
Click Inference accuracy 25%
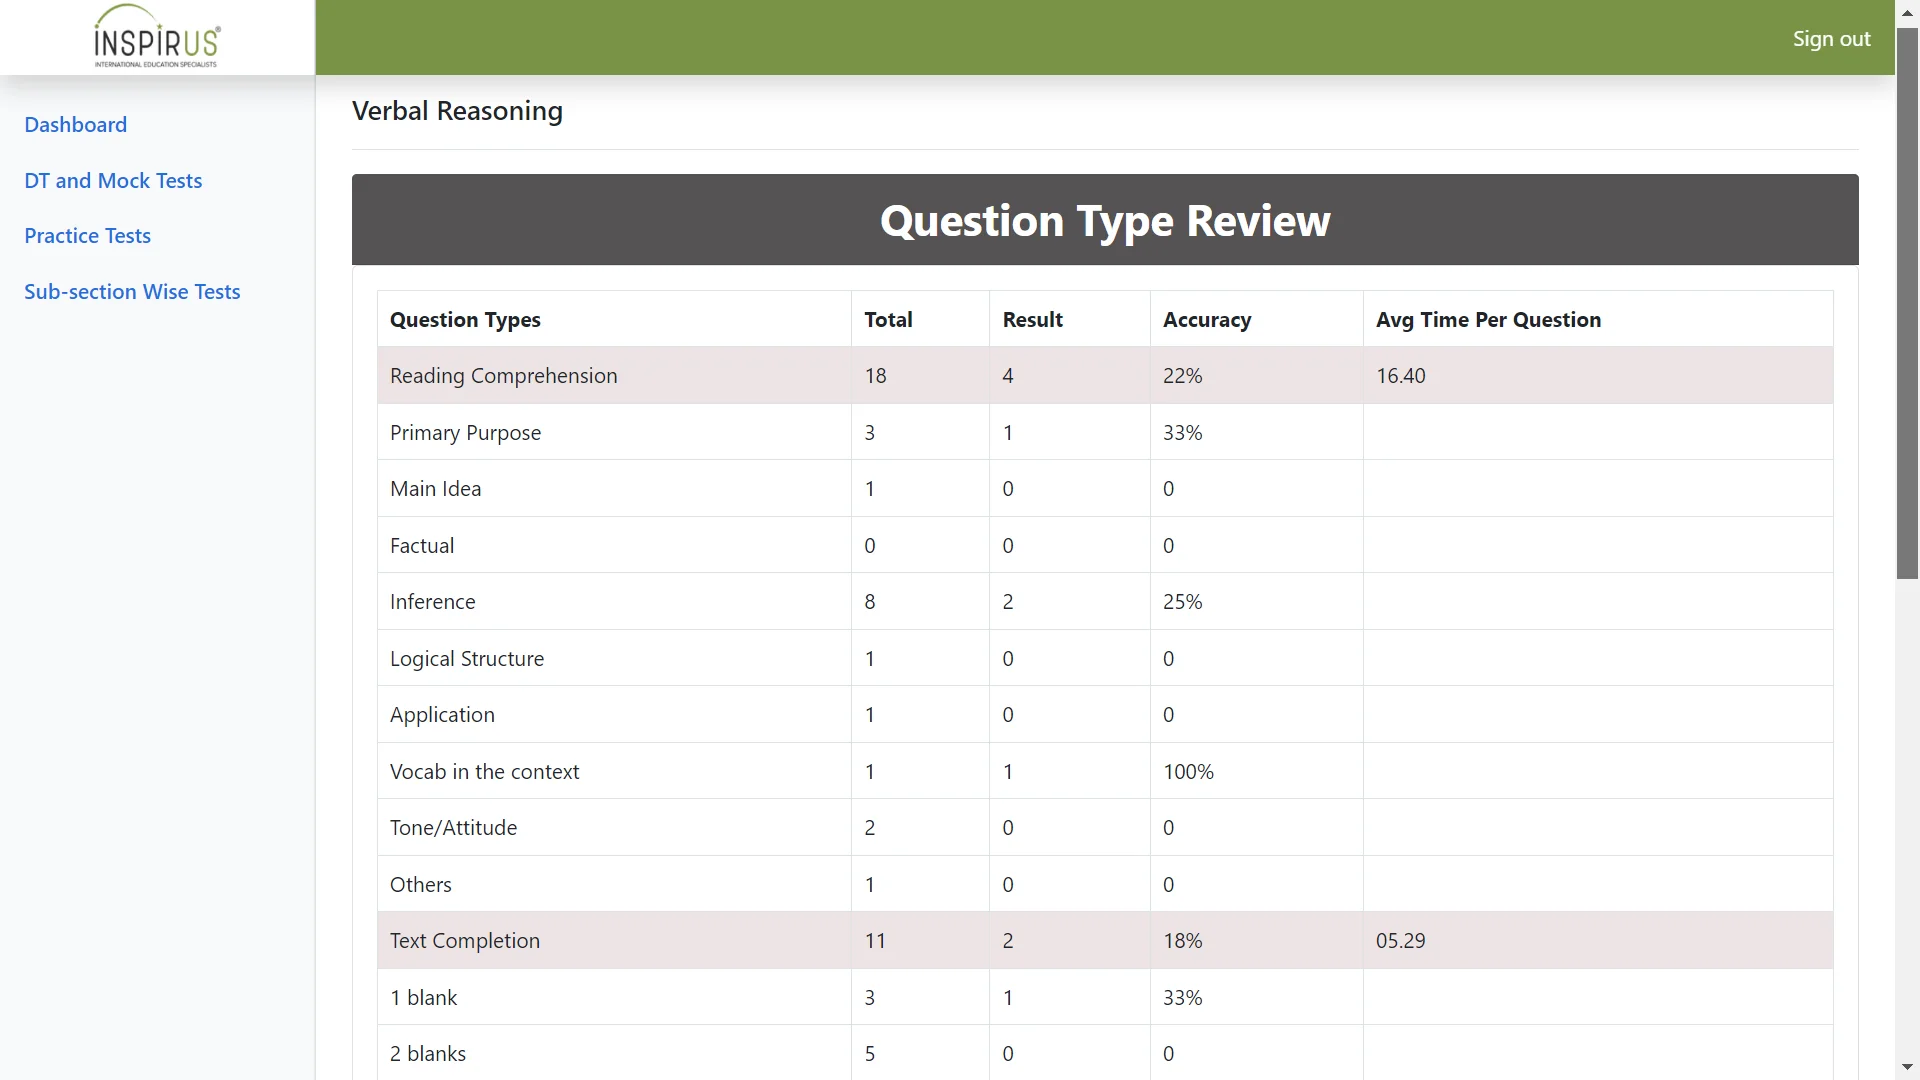pos(1182,602)
